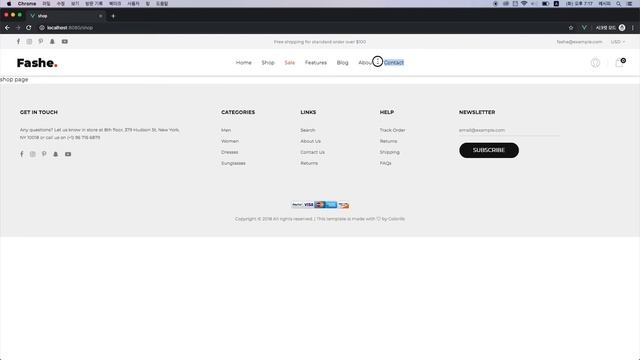Open Chrome's three-dot menu
Image resolution: width=640 pixels, height=360 pixels.
coord(633,28)
